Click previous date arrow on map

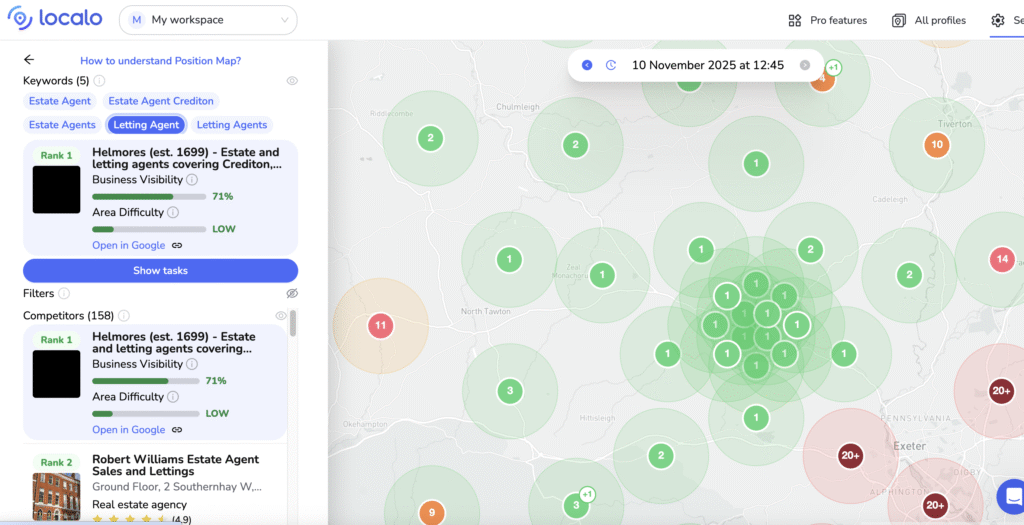pos(587,65)
